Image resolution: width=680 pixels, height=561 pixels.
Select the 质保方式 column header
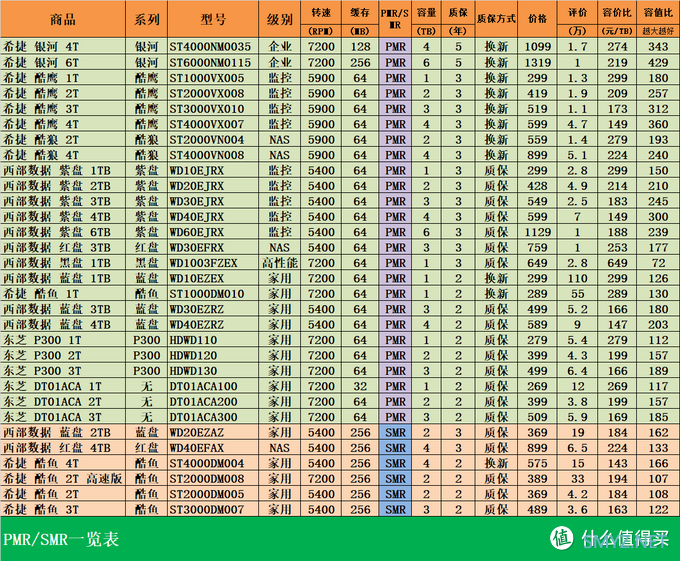tap(496, 20)
